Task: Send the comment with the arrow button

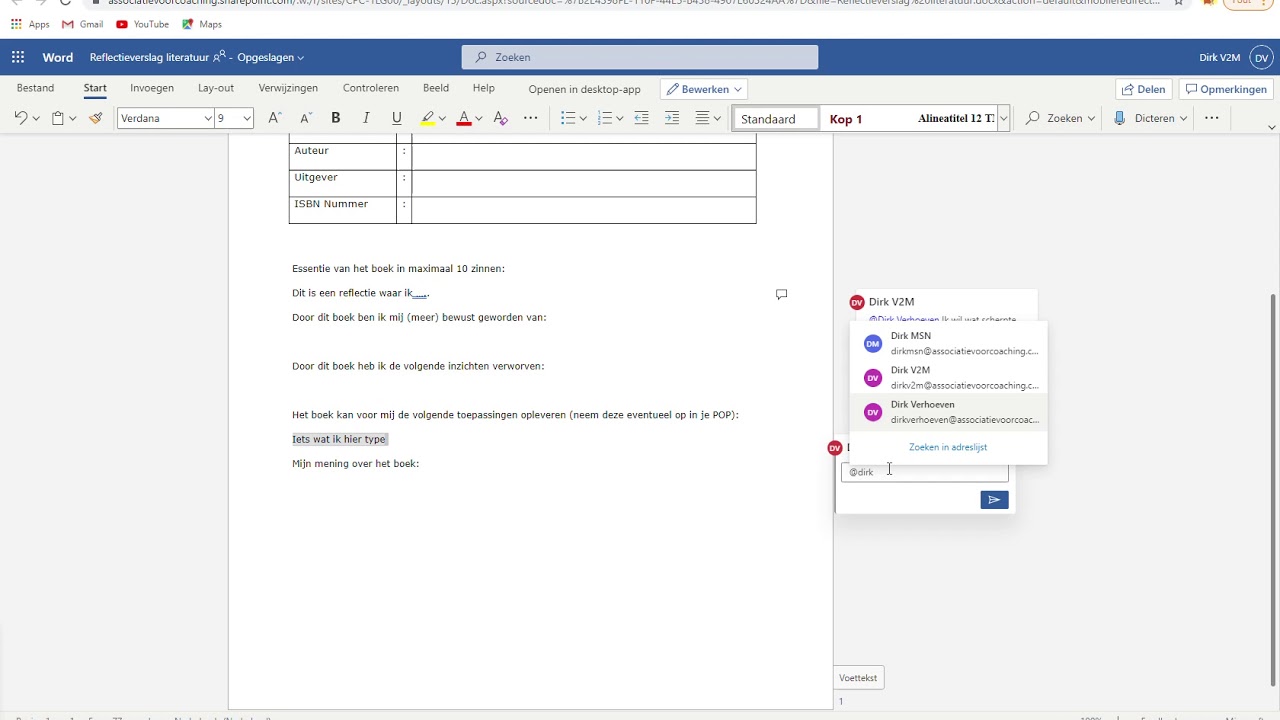Action: click(994, 500)
